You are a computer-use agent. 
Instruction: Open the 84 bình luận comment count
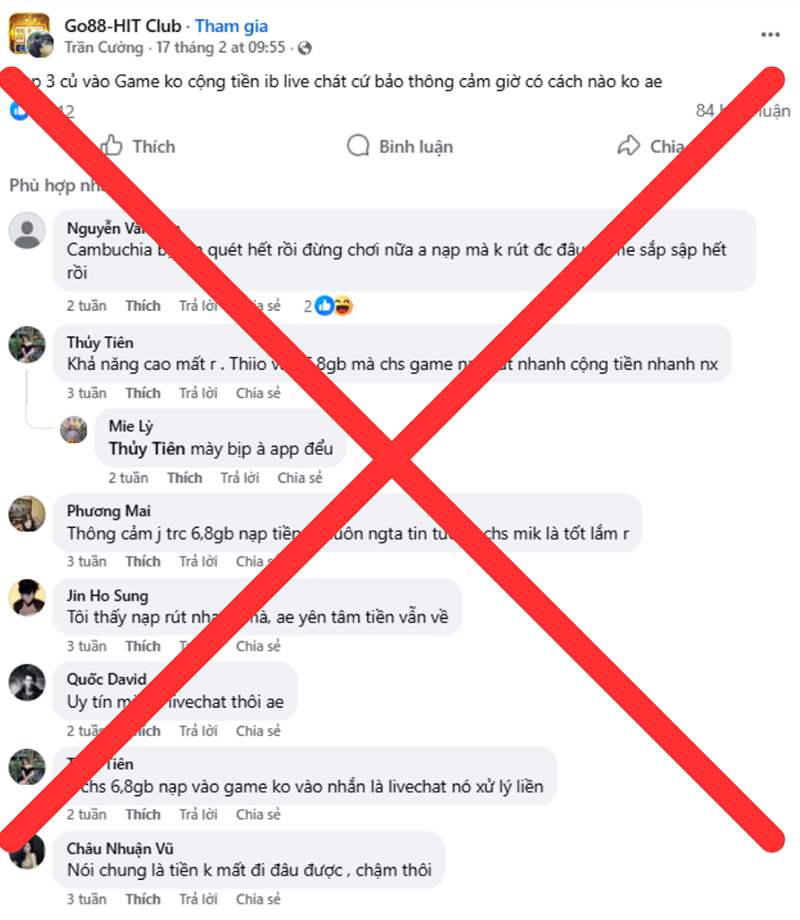click(x=742, y=111)
